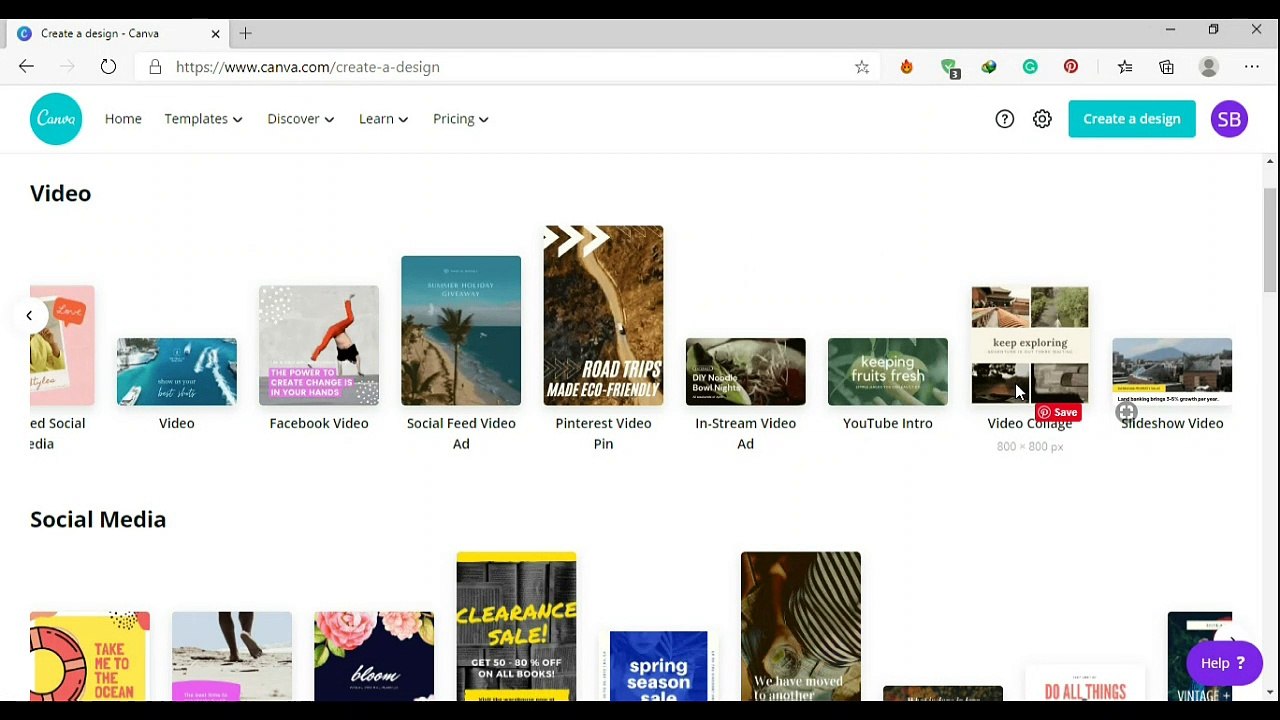Open the Grammarly extension icon
Image resolution: width=1280 pixels, height=720 pixels.
click(x=1030, y=67)
